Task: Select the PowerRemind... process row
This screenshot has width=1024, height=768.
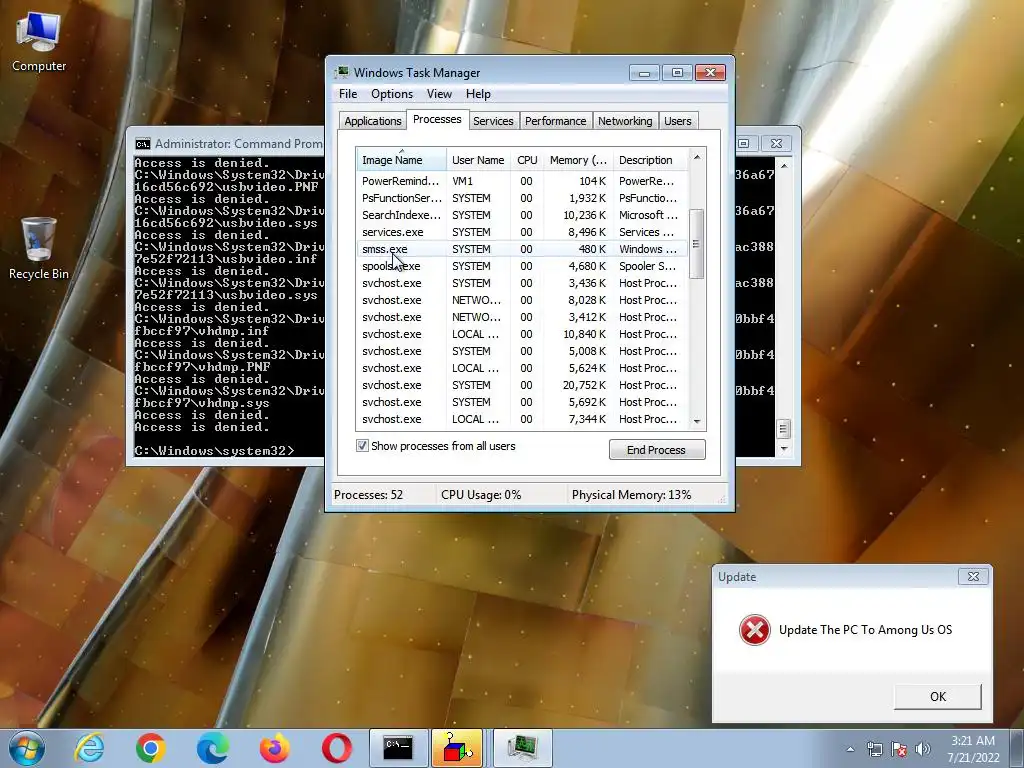Action: tap(522, 181)
